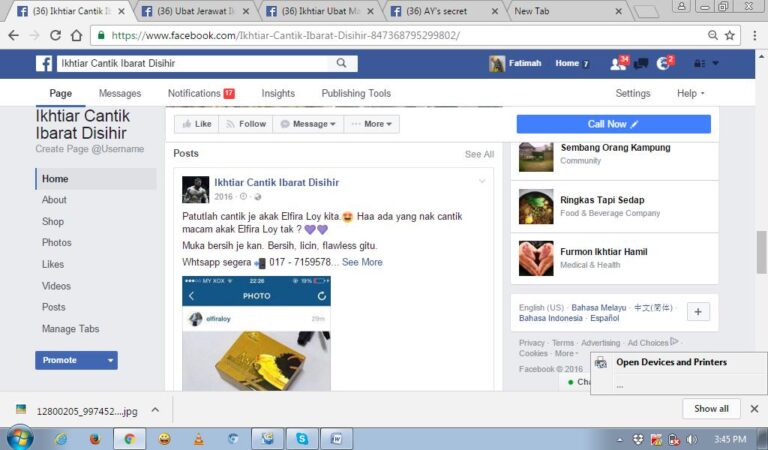Launch Firefox from the taskbar
This screenshot has height=450, width=768.
(x=95, y=438)
